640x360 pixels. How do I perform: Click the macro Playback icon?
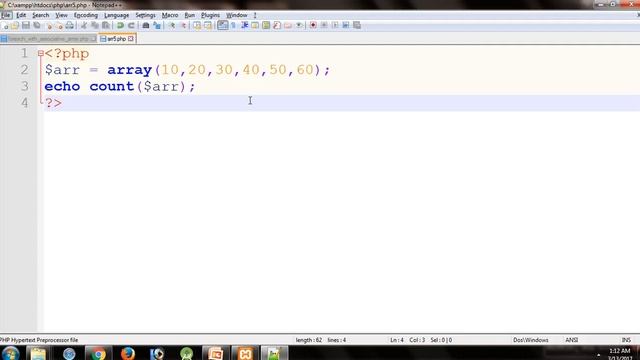(x=335, y=25)
